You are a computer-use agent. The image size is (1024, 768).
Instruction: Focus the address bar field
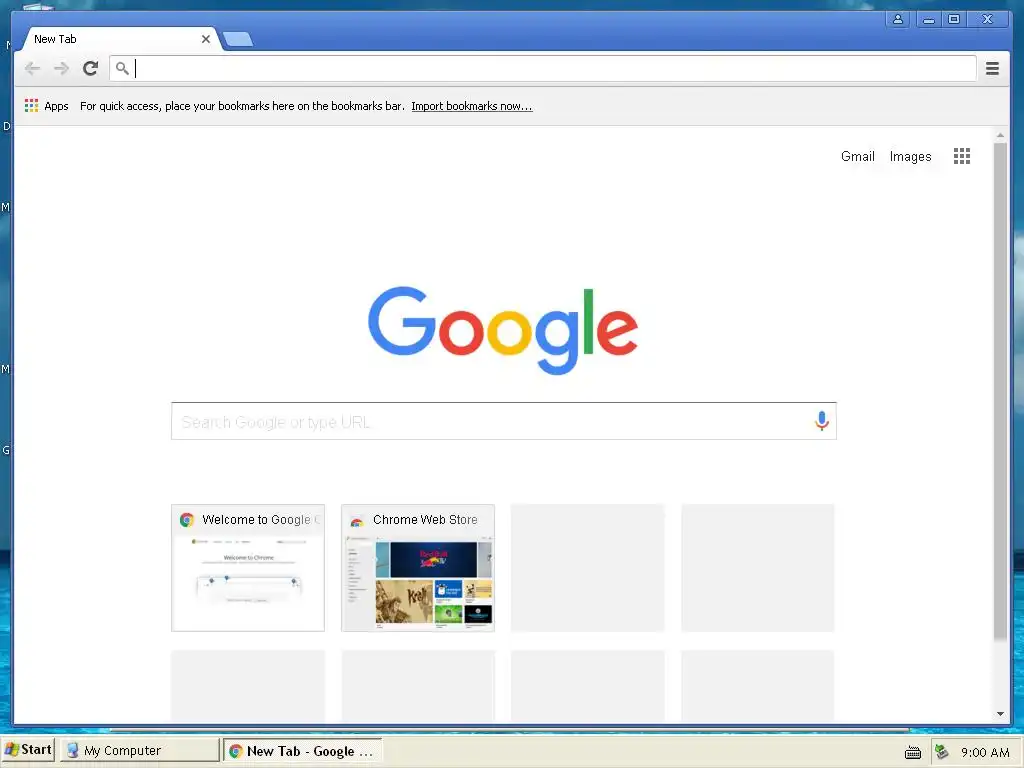[543, 68]
